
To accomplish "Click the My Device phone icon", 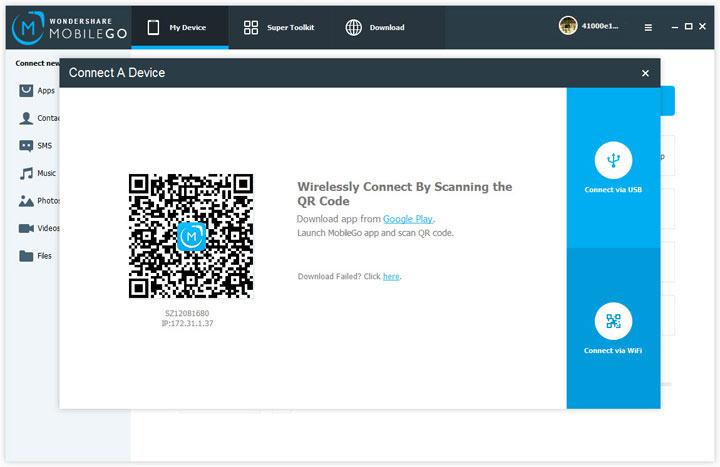I will tap(153, 28).
